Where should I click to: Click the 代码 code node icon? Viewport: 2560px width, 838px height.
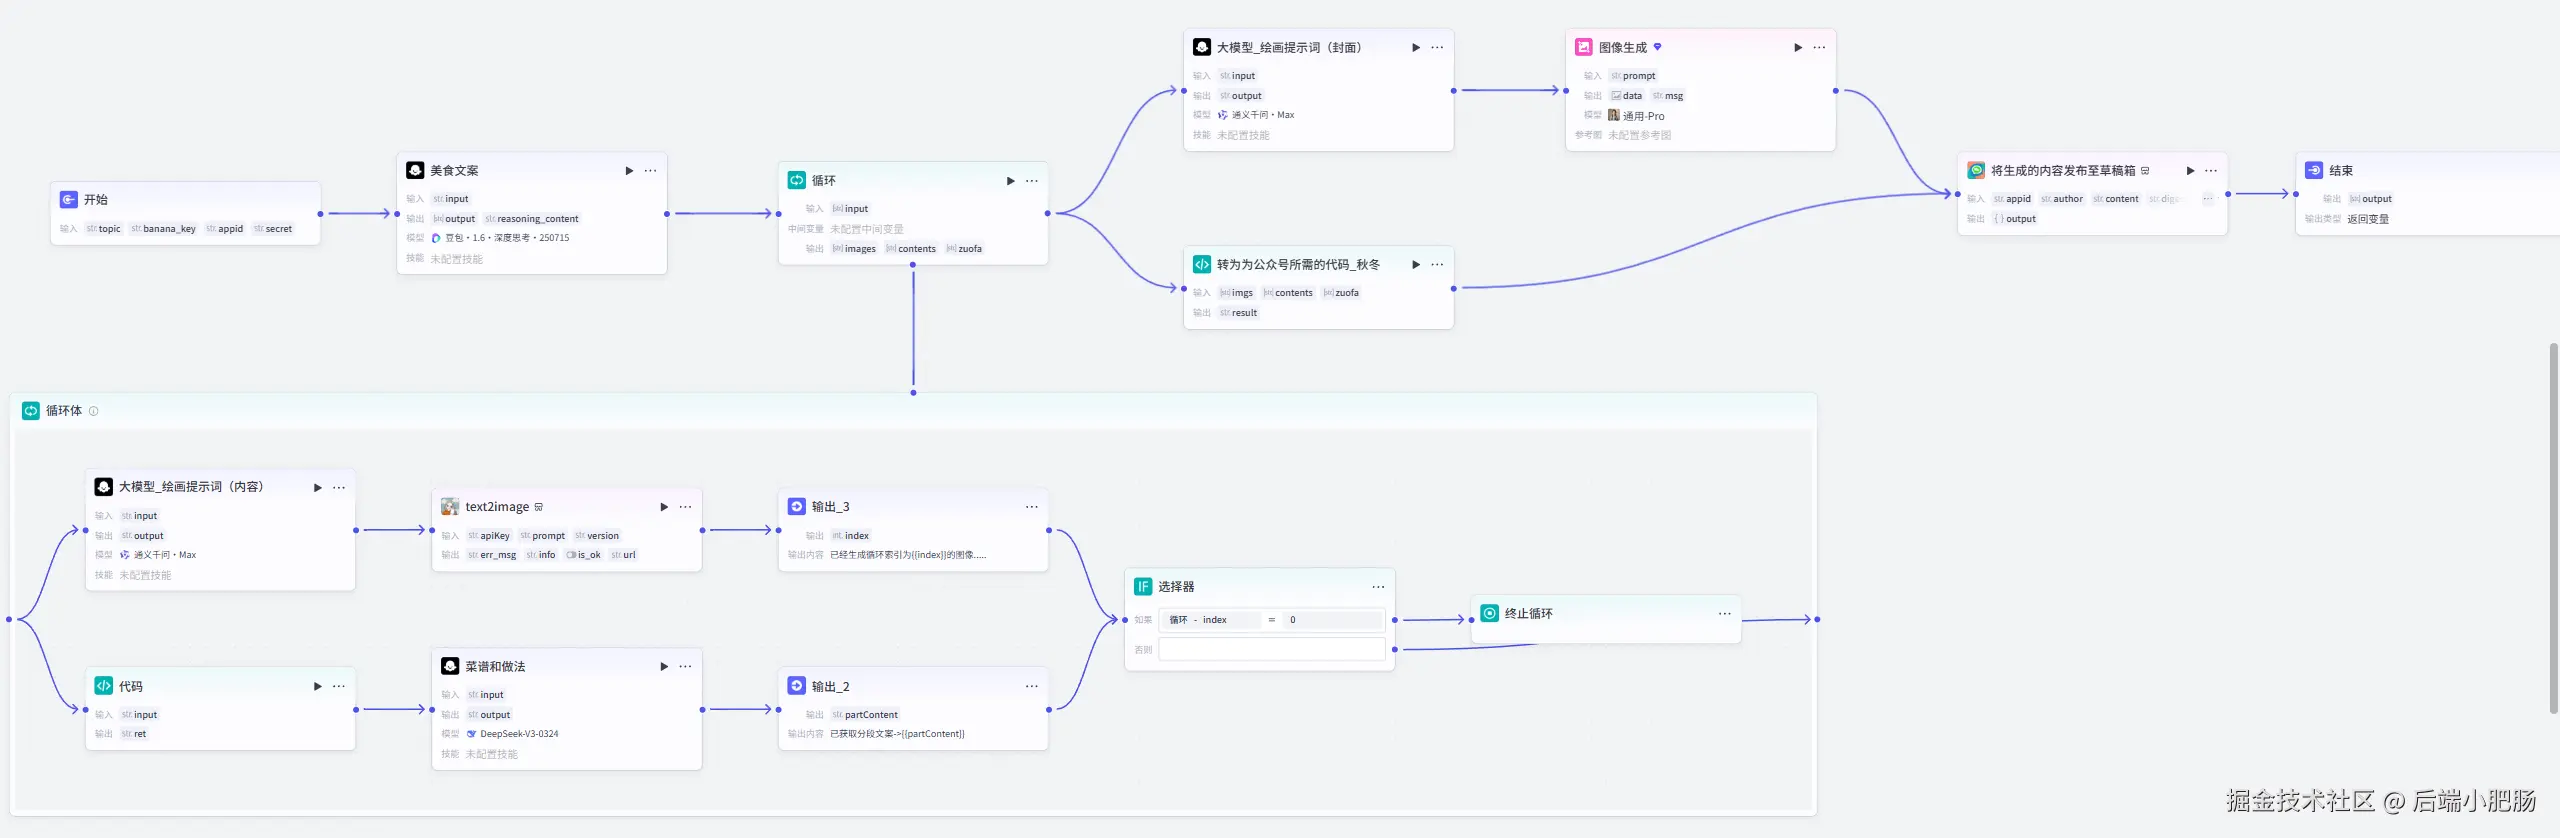[x=104, y=685]
